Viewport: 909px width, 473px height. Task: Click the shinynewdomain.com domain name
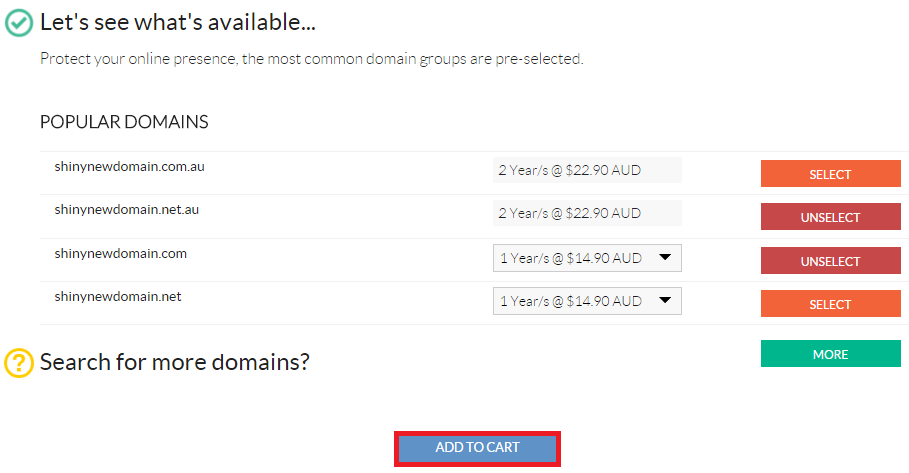(x=121, y=254)
